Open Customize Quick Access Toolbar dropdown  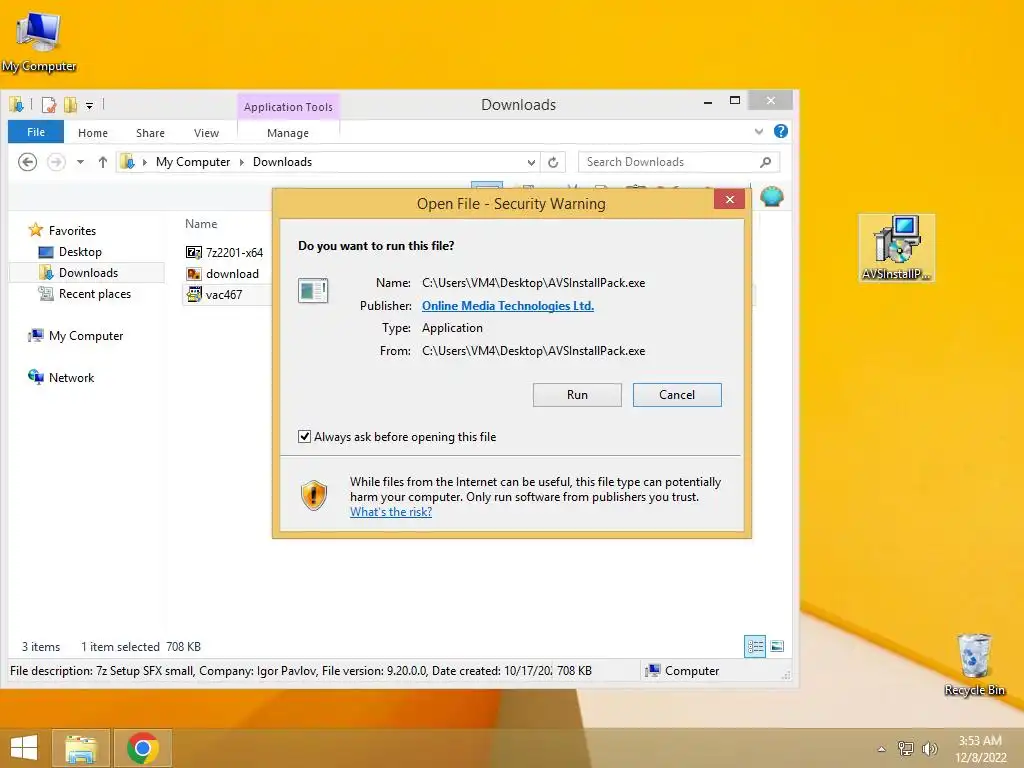click(x=89, y=105)
